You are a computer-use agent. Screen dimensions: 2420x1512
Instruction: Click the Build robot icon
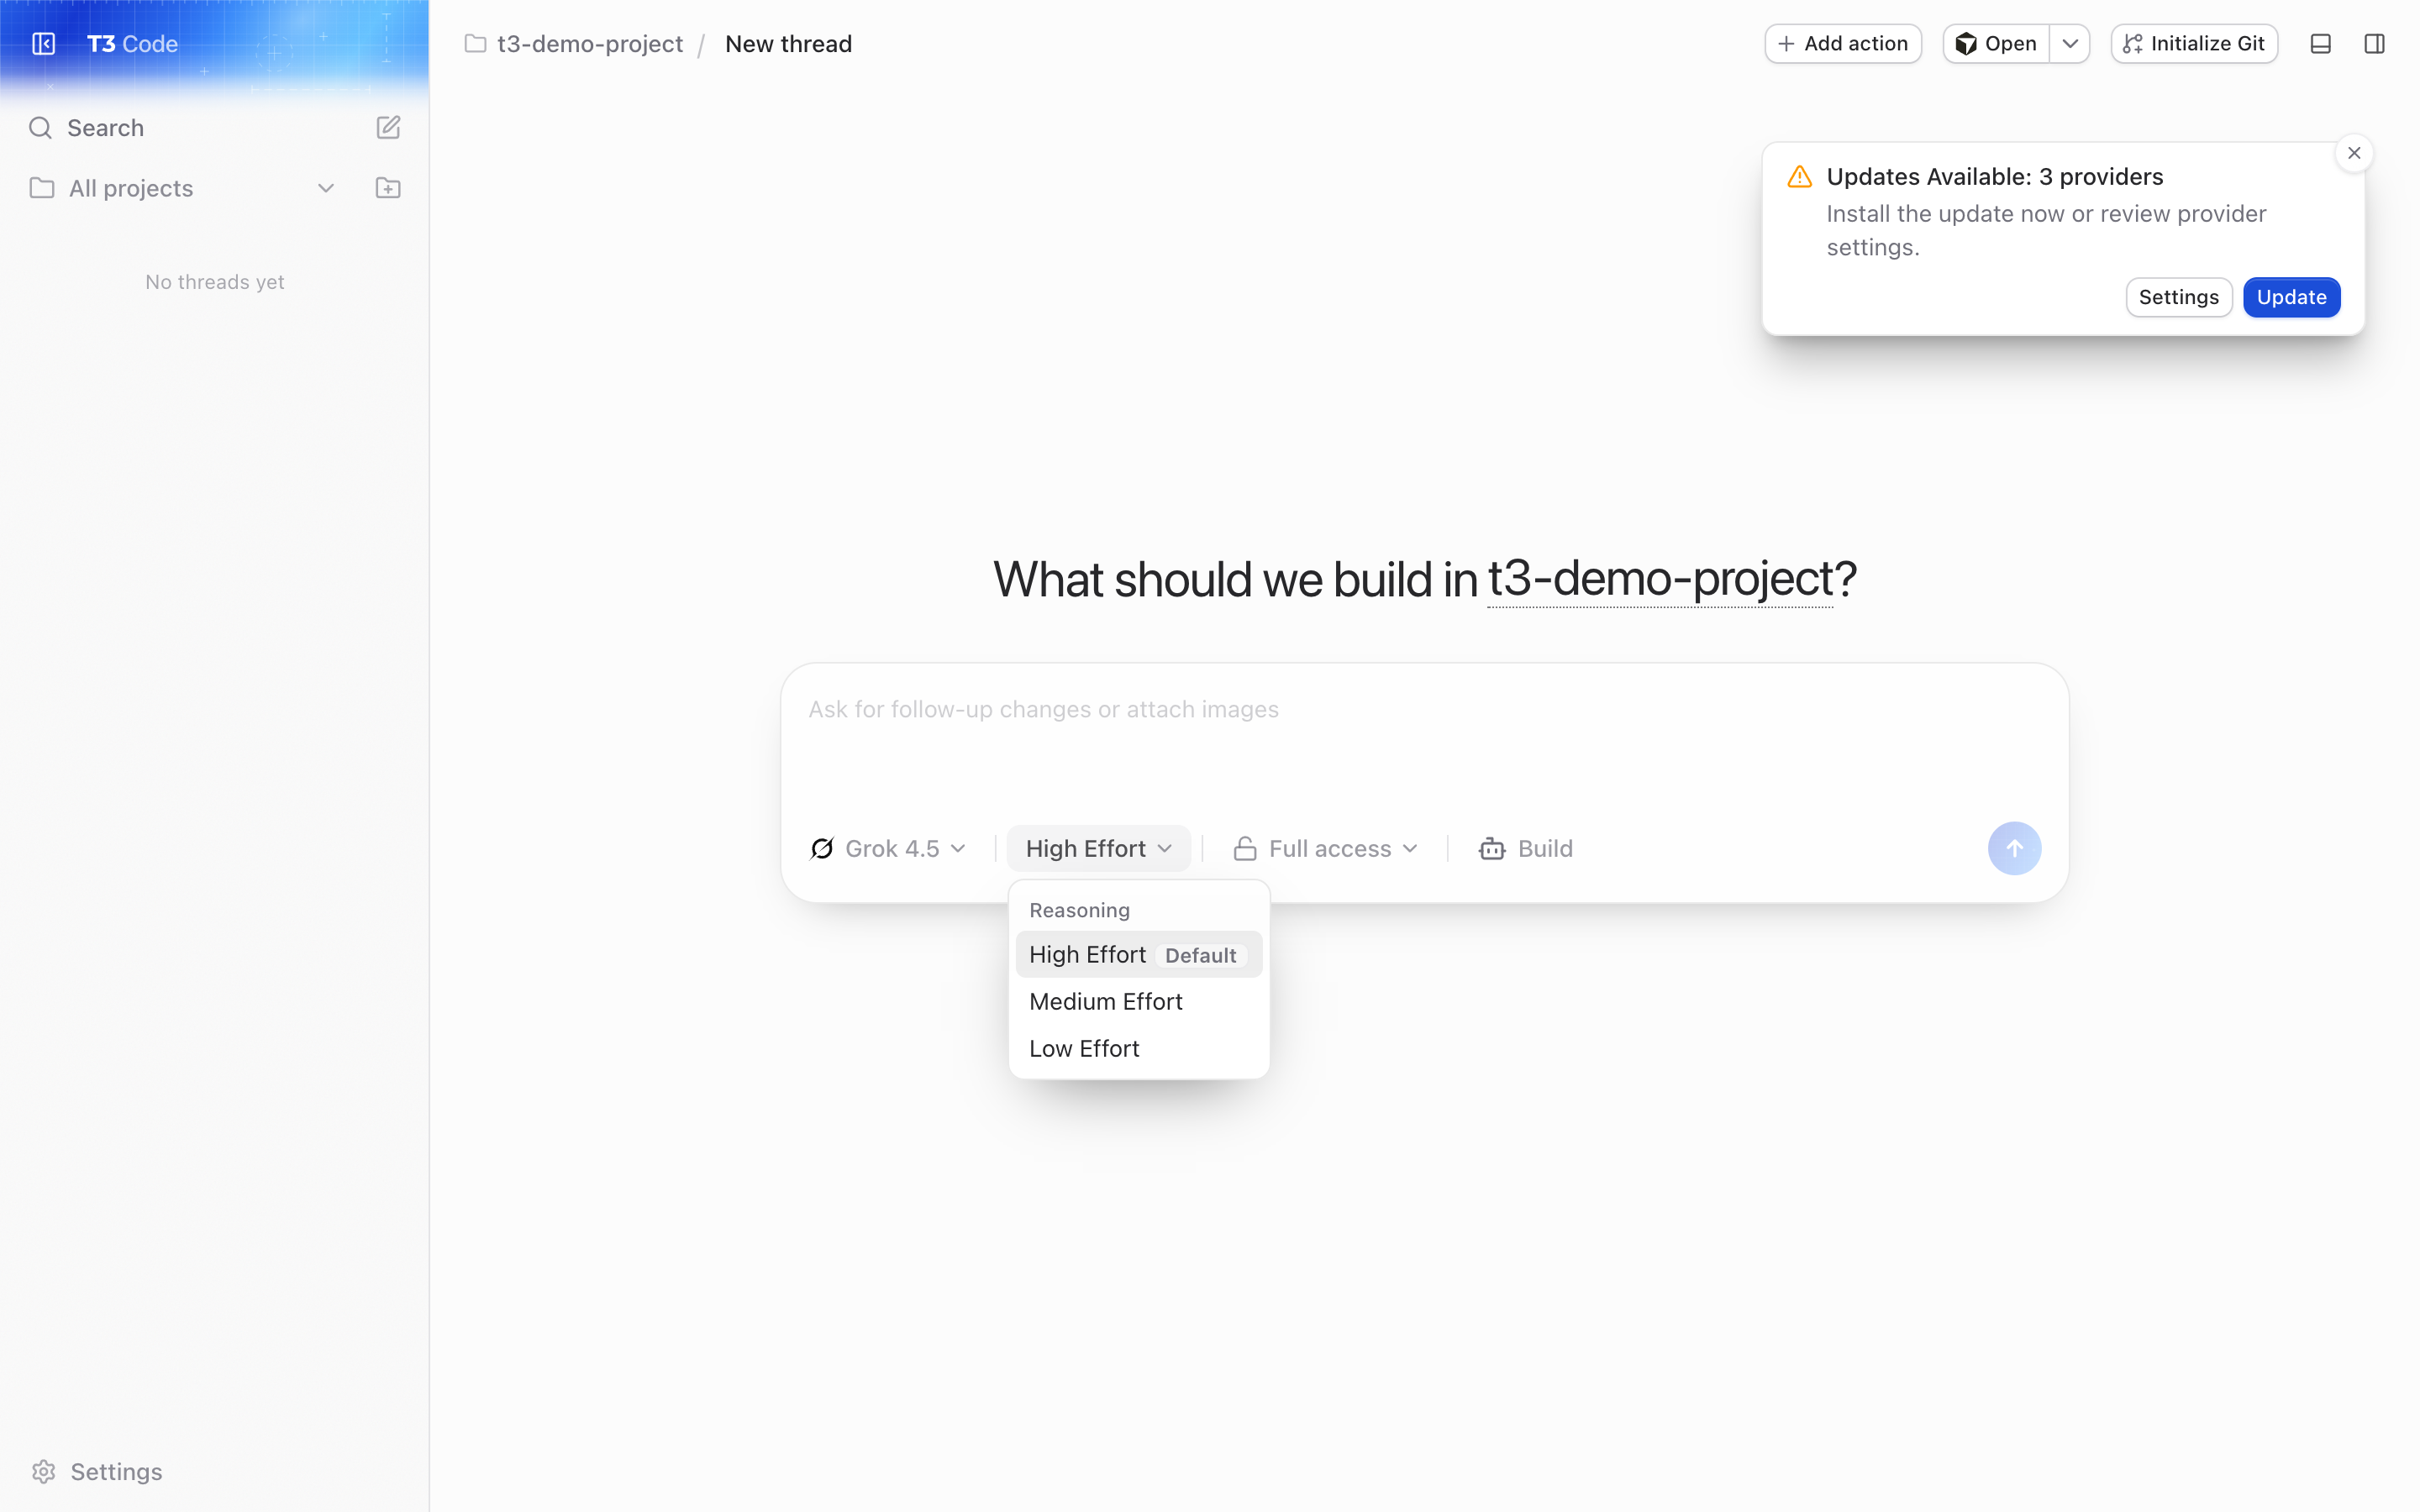click(x=1492, y=849)
